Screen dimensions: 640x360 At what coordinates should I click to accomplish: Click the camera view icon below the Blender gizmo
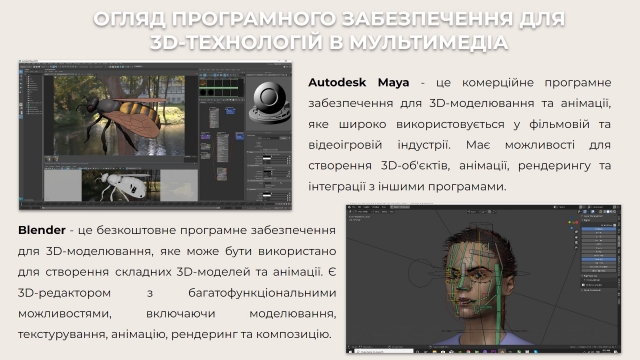tap(576, 242)
